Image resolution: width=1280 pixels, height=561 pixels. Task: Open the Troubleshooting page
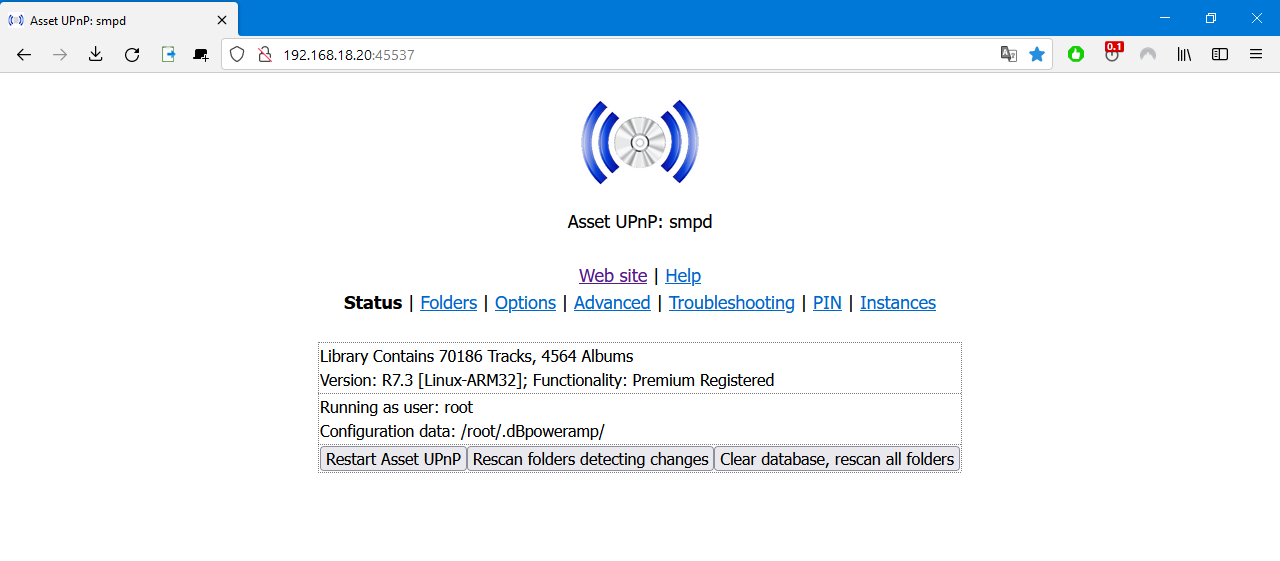pos(732,303)
